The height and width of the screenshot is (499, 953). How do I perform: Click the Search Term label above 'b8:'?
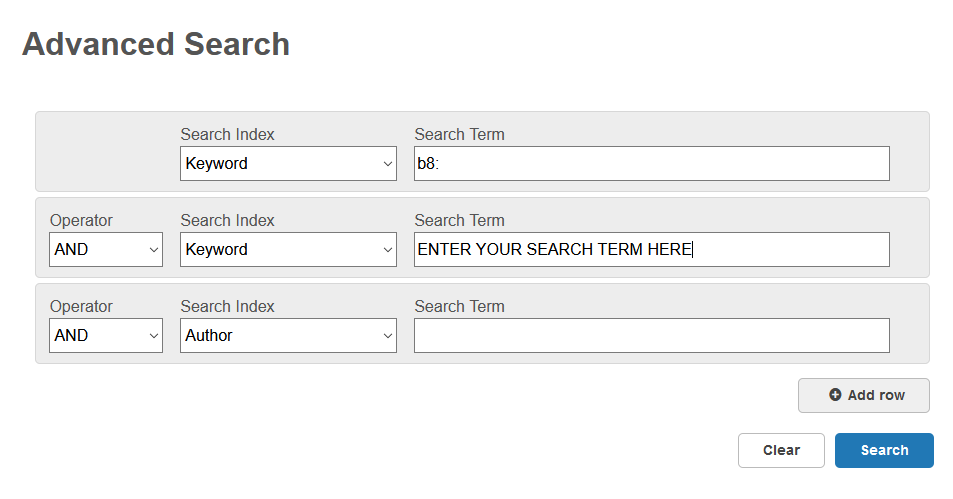(x=459, y=134)
